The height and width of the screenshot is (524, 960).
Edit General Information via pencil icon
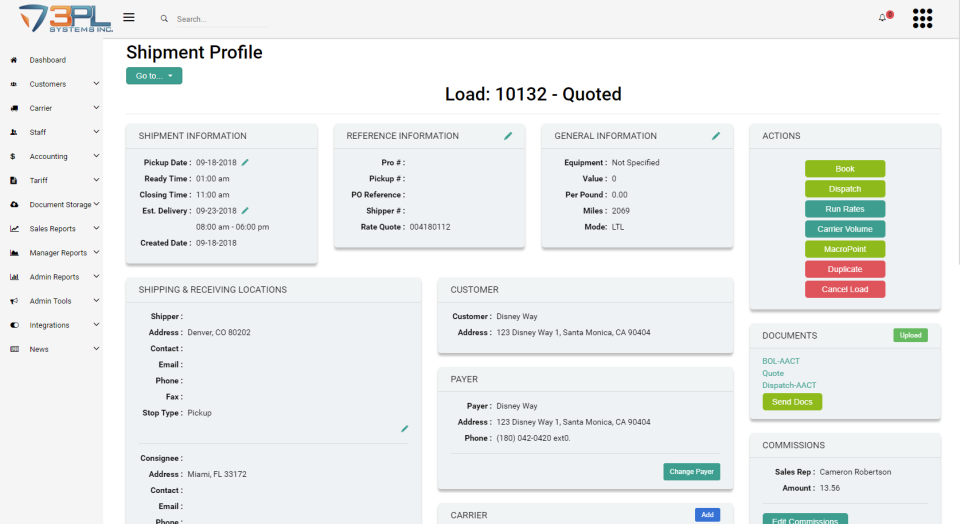pos(716,136)
